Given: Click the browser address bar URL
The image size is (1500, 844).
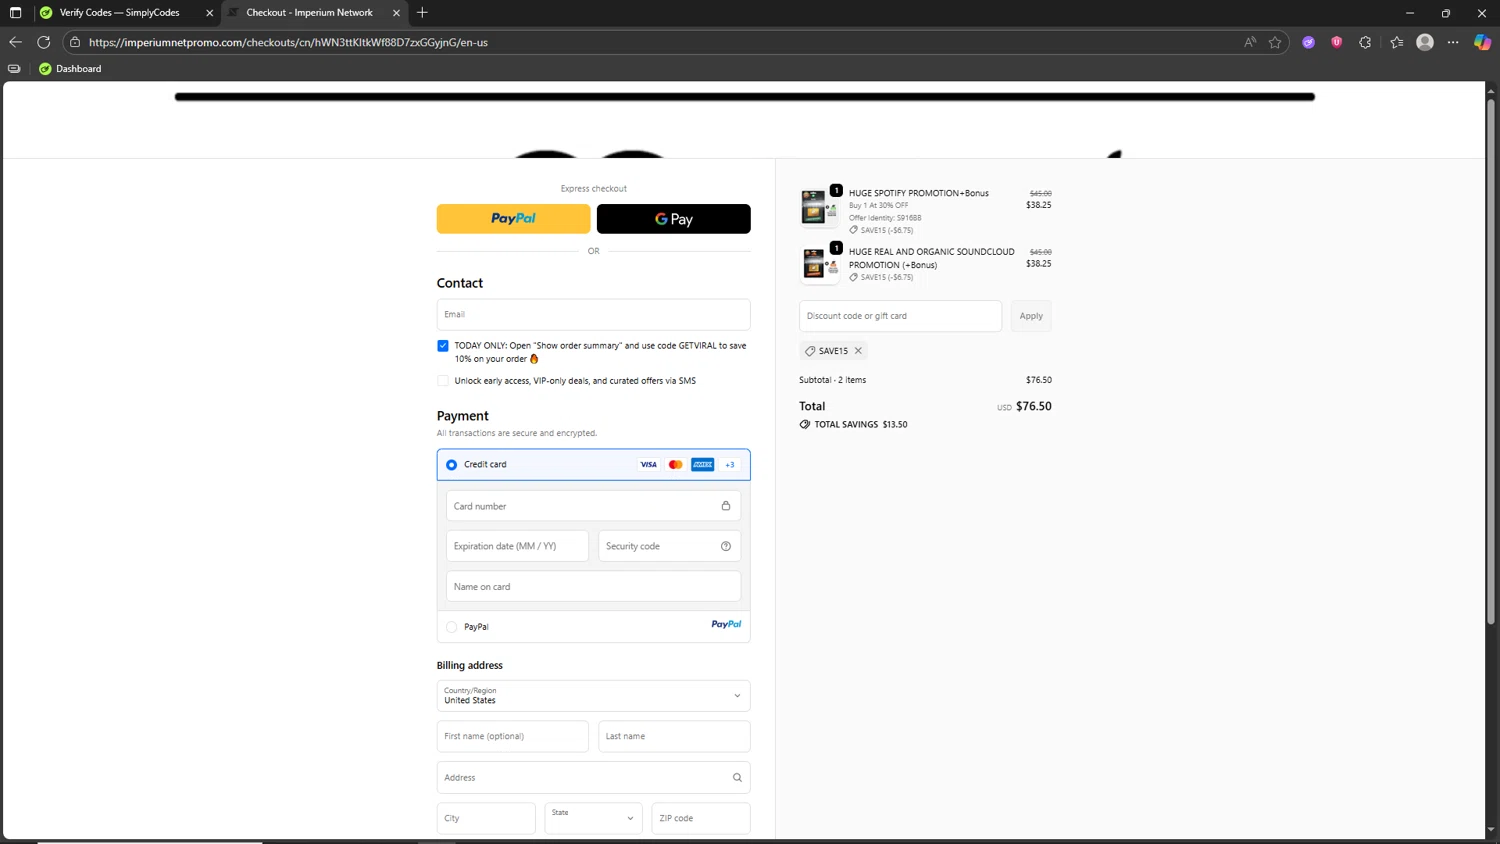Looking at the screenshot, I should [288, 42].
